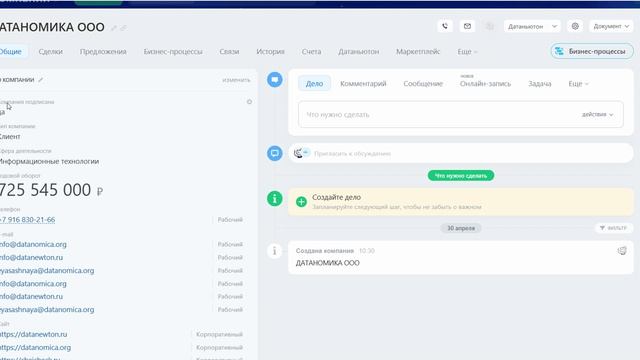Click the info icon beside the Создана компания entry
Viewport: 640px width, 360px height.
(x=275, y=251)
